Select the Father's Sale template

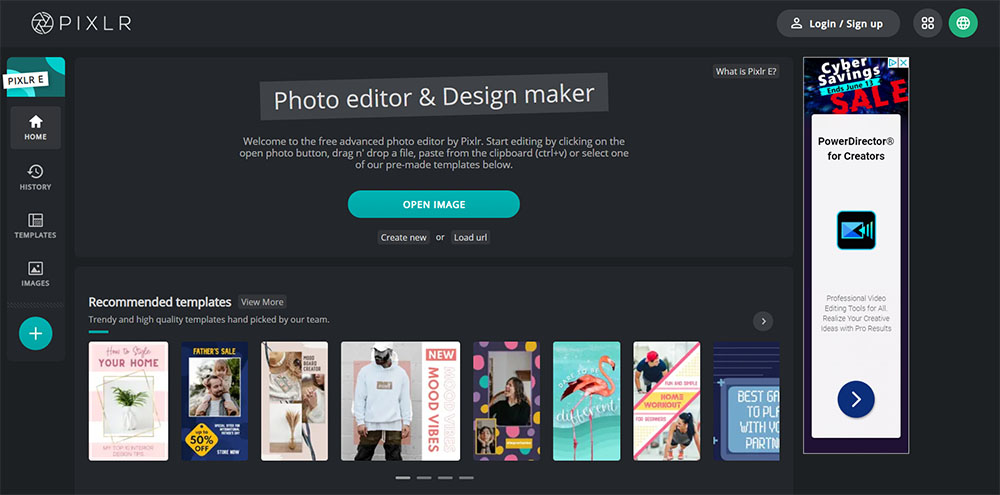[214, 401]
